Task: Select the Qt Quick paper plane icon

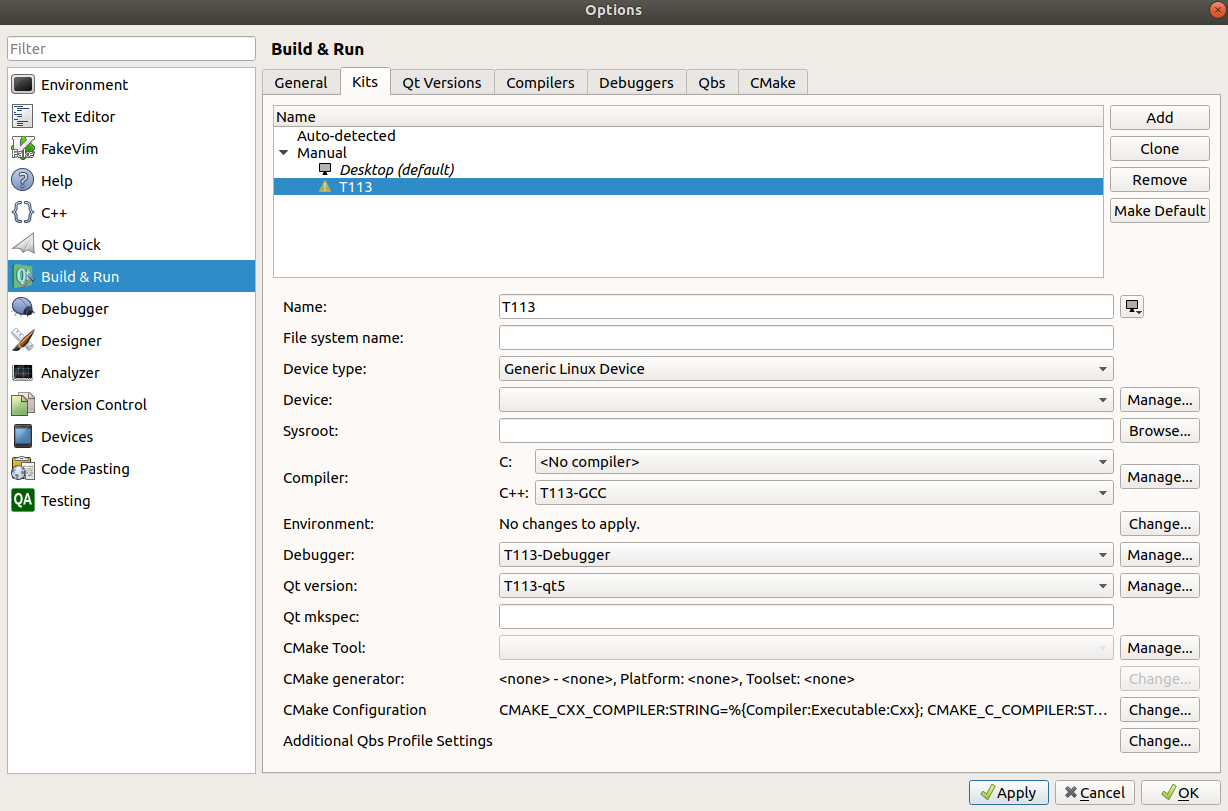Action: [x=23, y=245]
